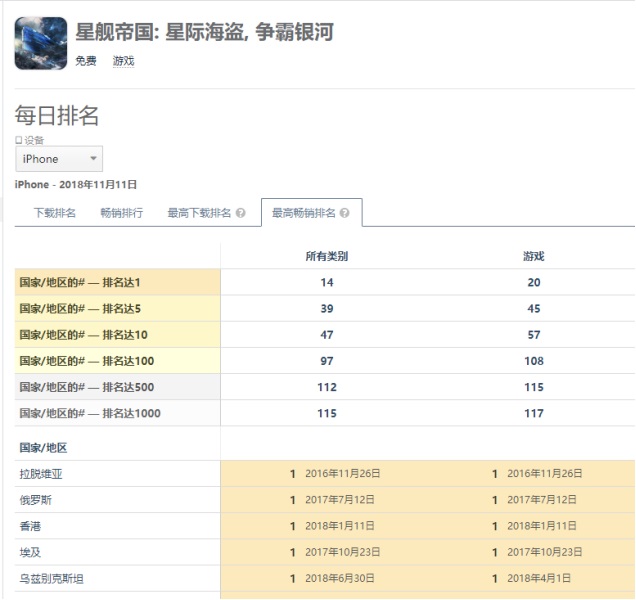Switch to the 畅销排行 tab
The width and height of the screenshot is (636, 600).
tap(121, 213)
